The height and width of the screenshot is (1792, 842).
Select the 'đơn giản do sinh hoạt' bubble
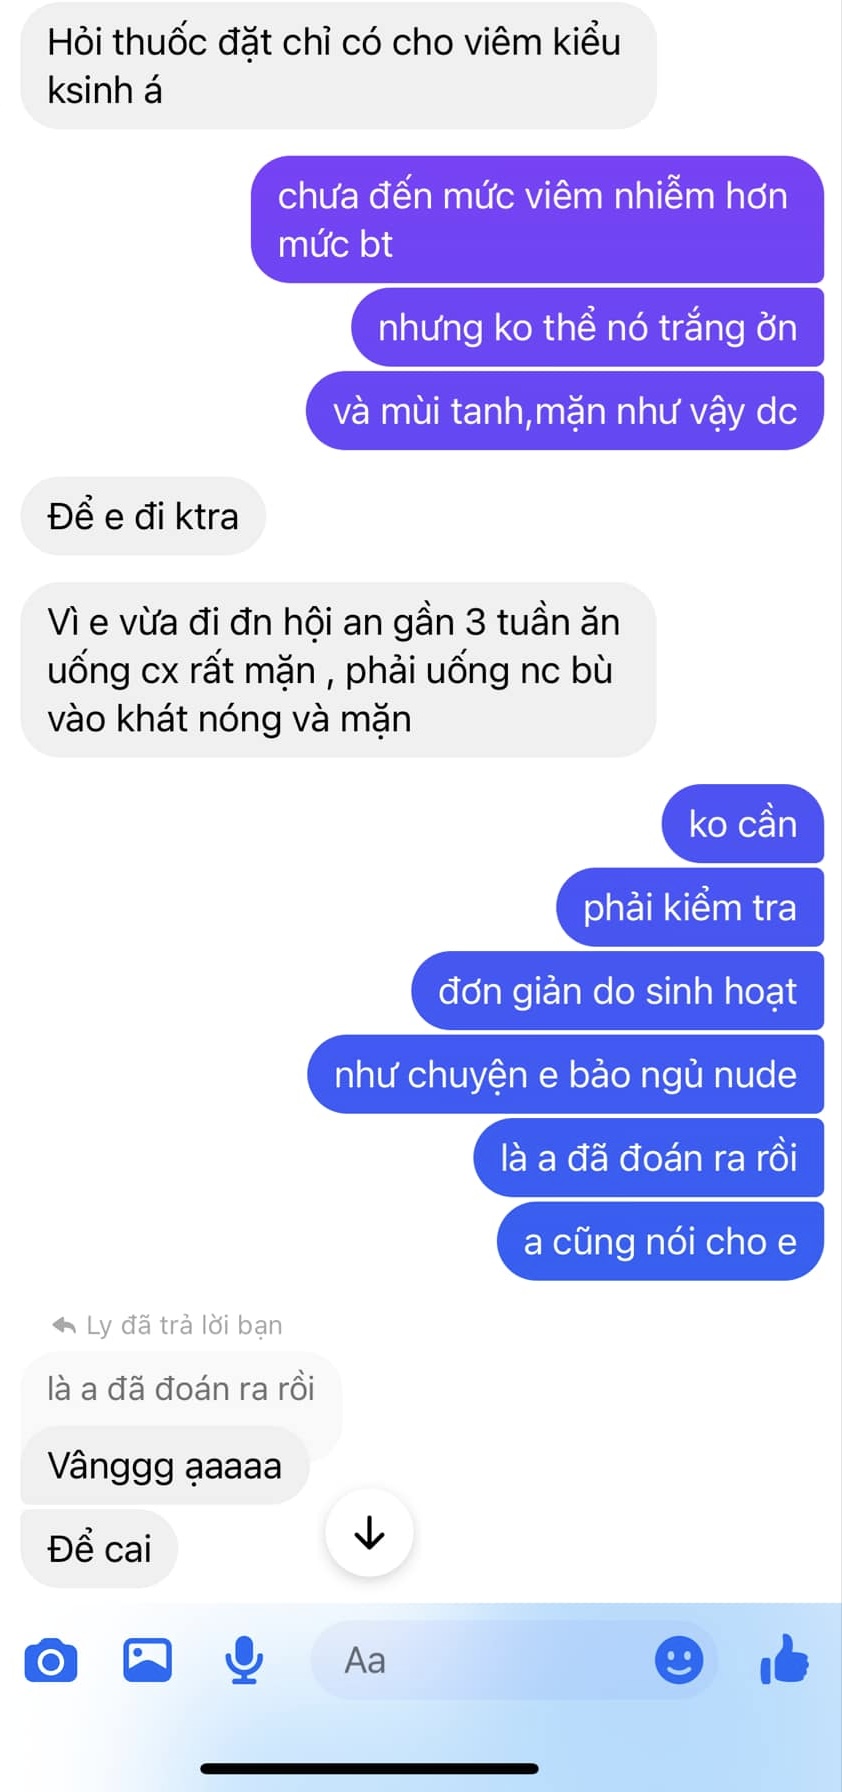pos(617,991)
